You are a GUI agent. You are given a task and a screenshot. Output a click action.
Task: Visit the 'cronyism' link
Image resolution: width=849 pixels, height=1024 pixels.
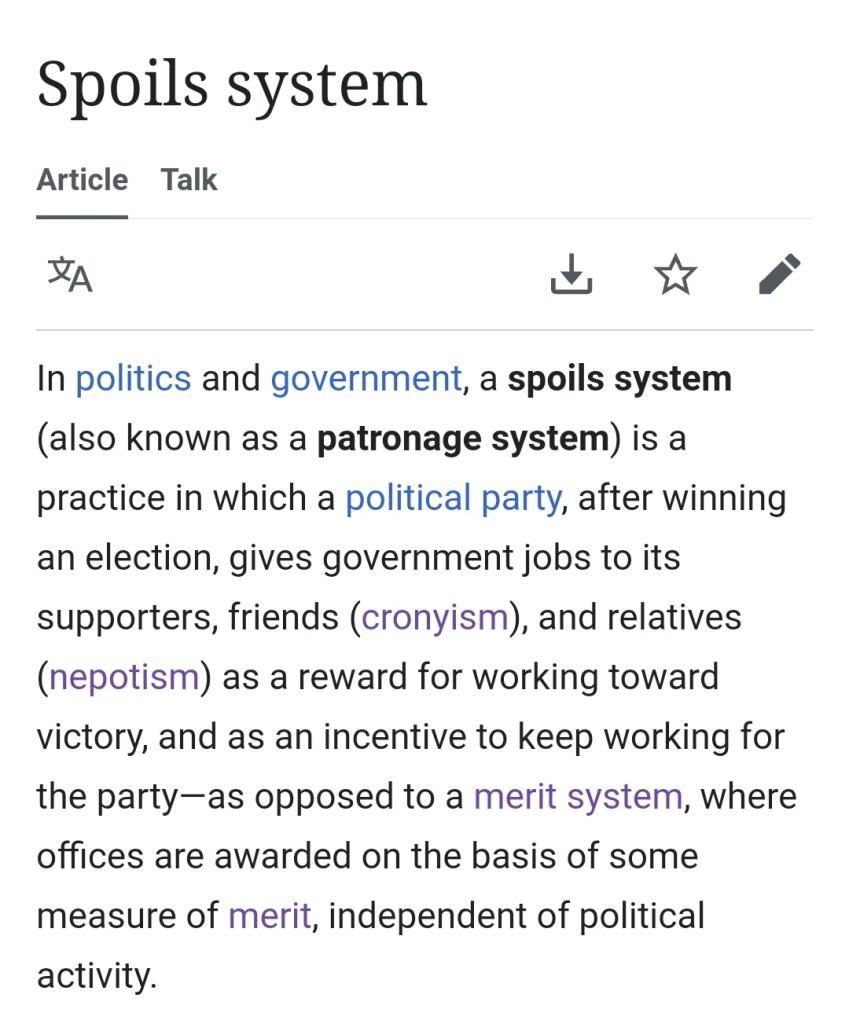pos(435,617)
